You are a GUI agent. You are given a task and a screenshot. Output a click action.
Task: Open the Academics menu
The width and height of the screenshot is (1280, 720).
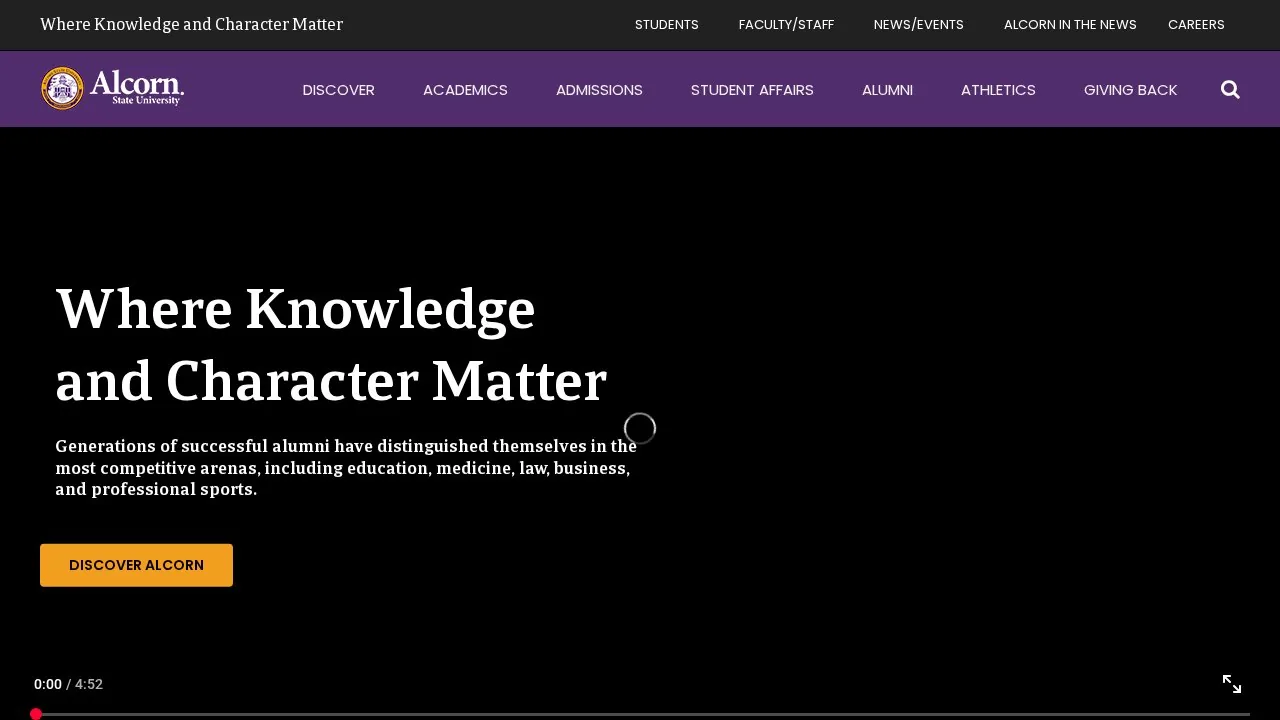click(465, 90)
